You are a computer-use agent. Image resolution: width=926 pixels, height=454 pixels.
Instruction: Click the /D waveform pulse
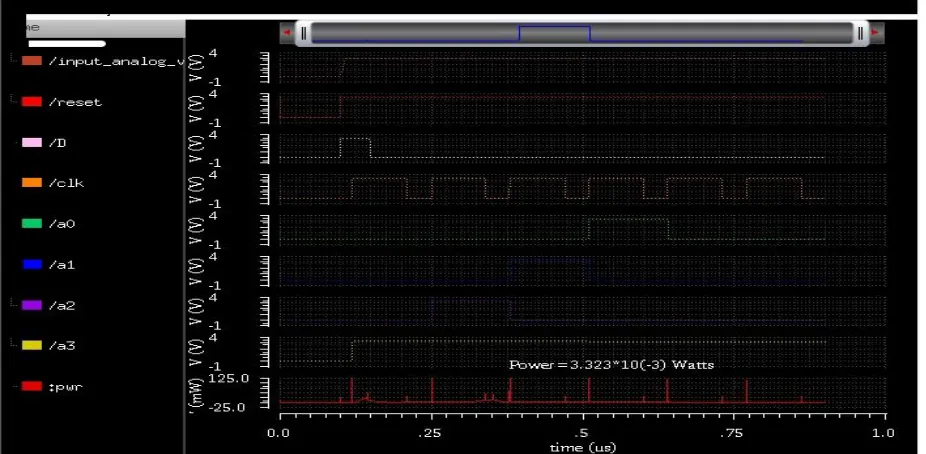pyautogui.click(x=356, y=148)
